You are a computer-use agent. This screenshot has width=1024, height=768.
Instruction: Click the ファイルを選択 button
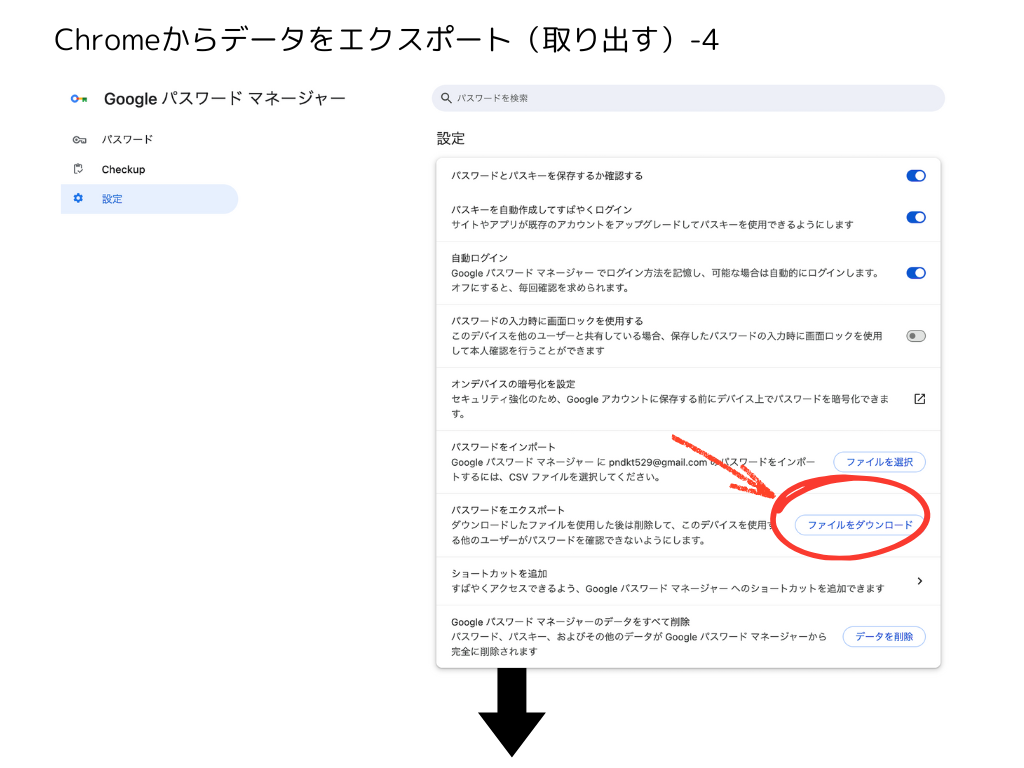[x=879, y=462]
